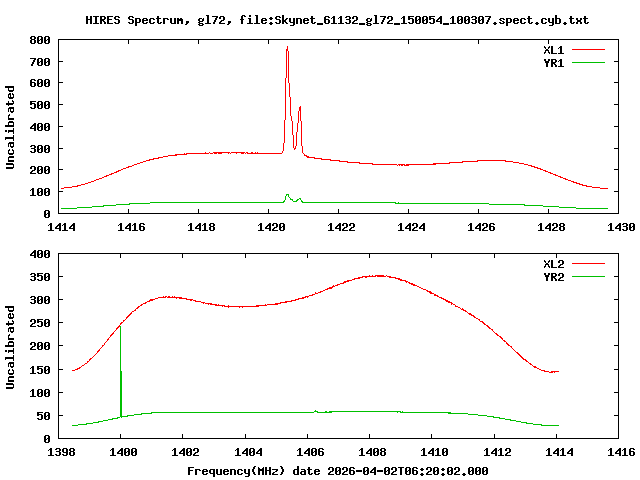Click the 800 y-axis label on top plot

tap(40, 40)
